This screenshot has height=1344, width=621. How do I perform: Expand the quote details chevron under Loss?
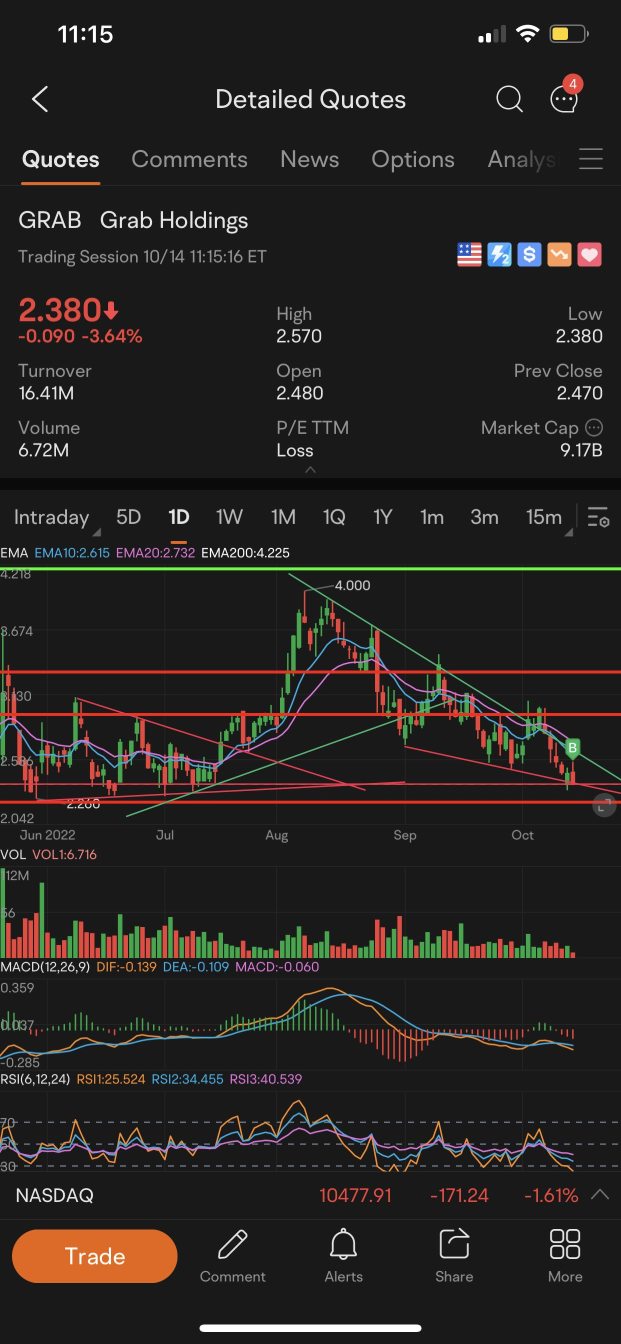pyautogui.click(x=310, y=469)
